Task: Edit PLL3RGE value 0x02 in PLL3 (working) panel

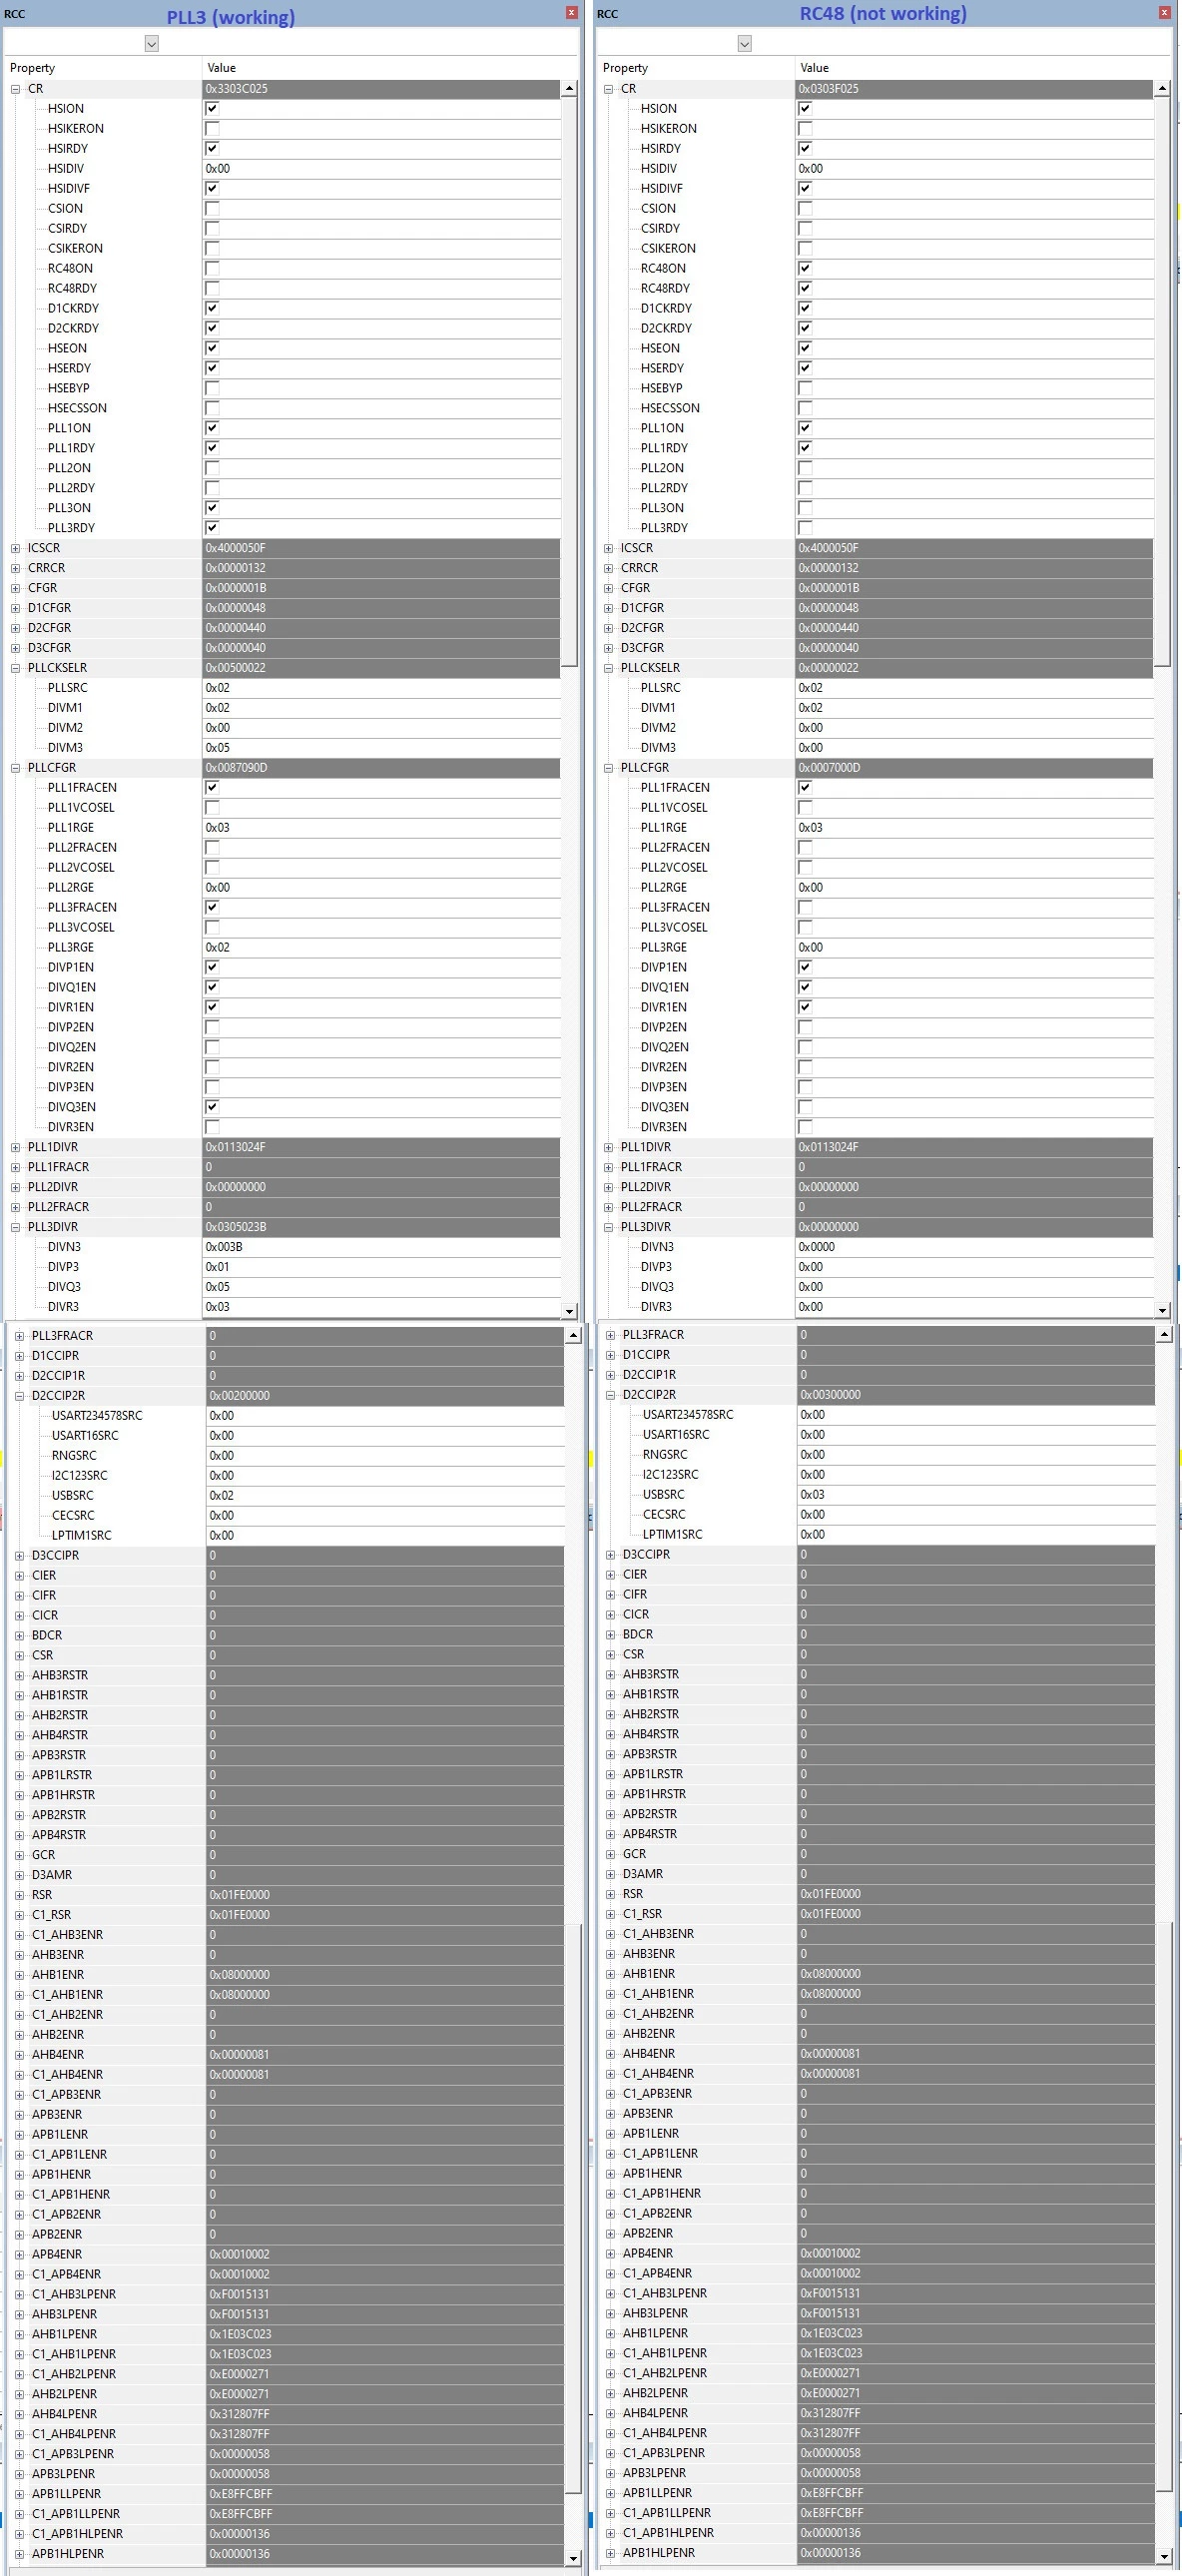Action: 381,947
